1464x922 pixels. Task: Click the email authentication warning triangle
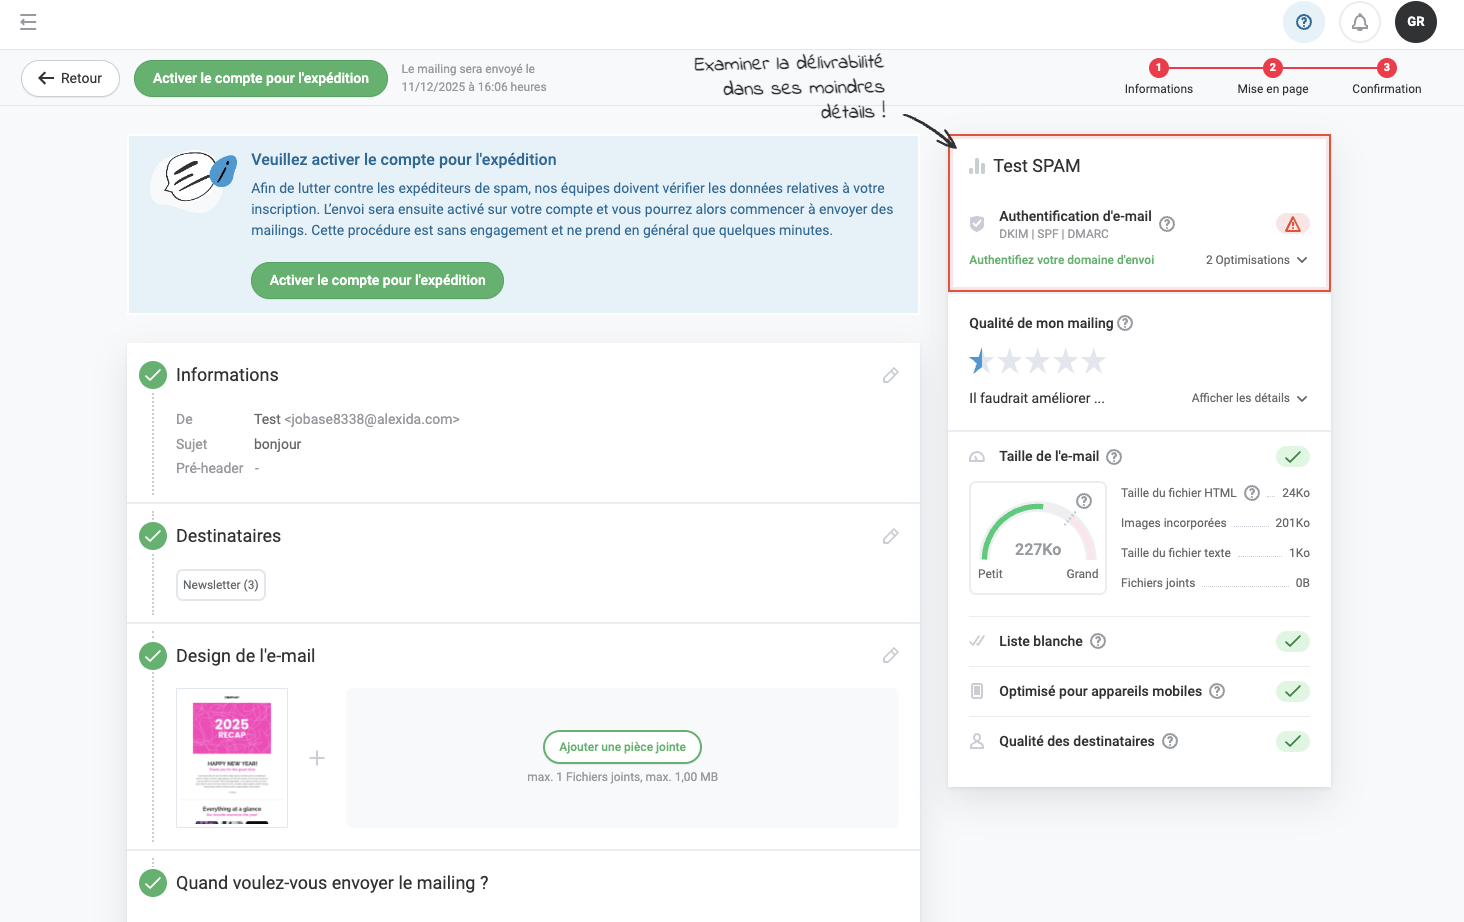pos(1292,224)
